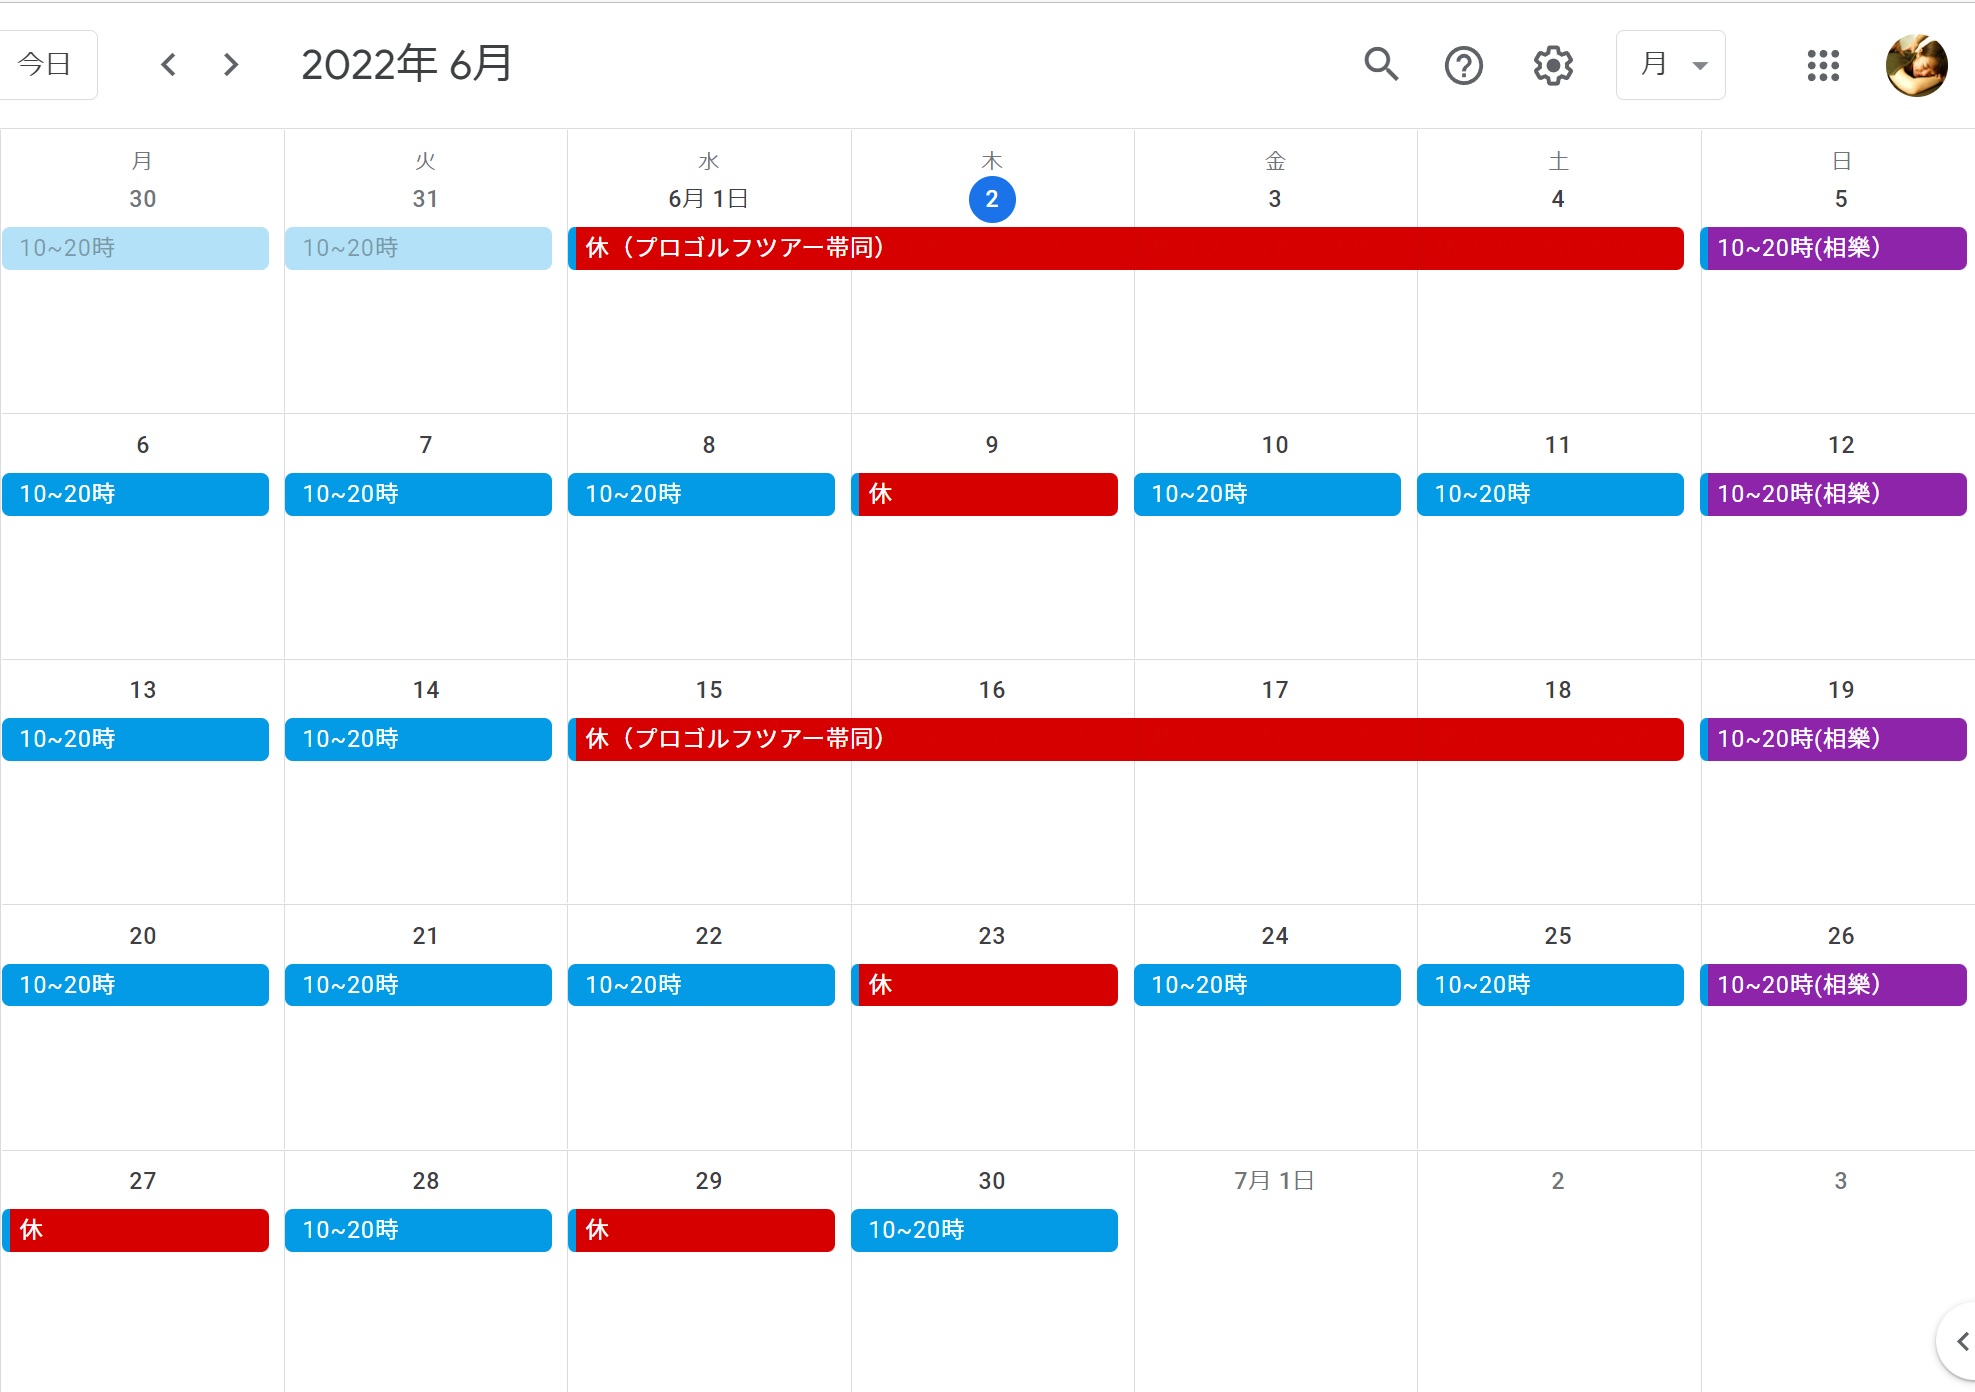Go to previous month
1975x1392 pixels.
(x=168, y=65)
